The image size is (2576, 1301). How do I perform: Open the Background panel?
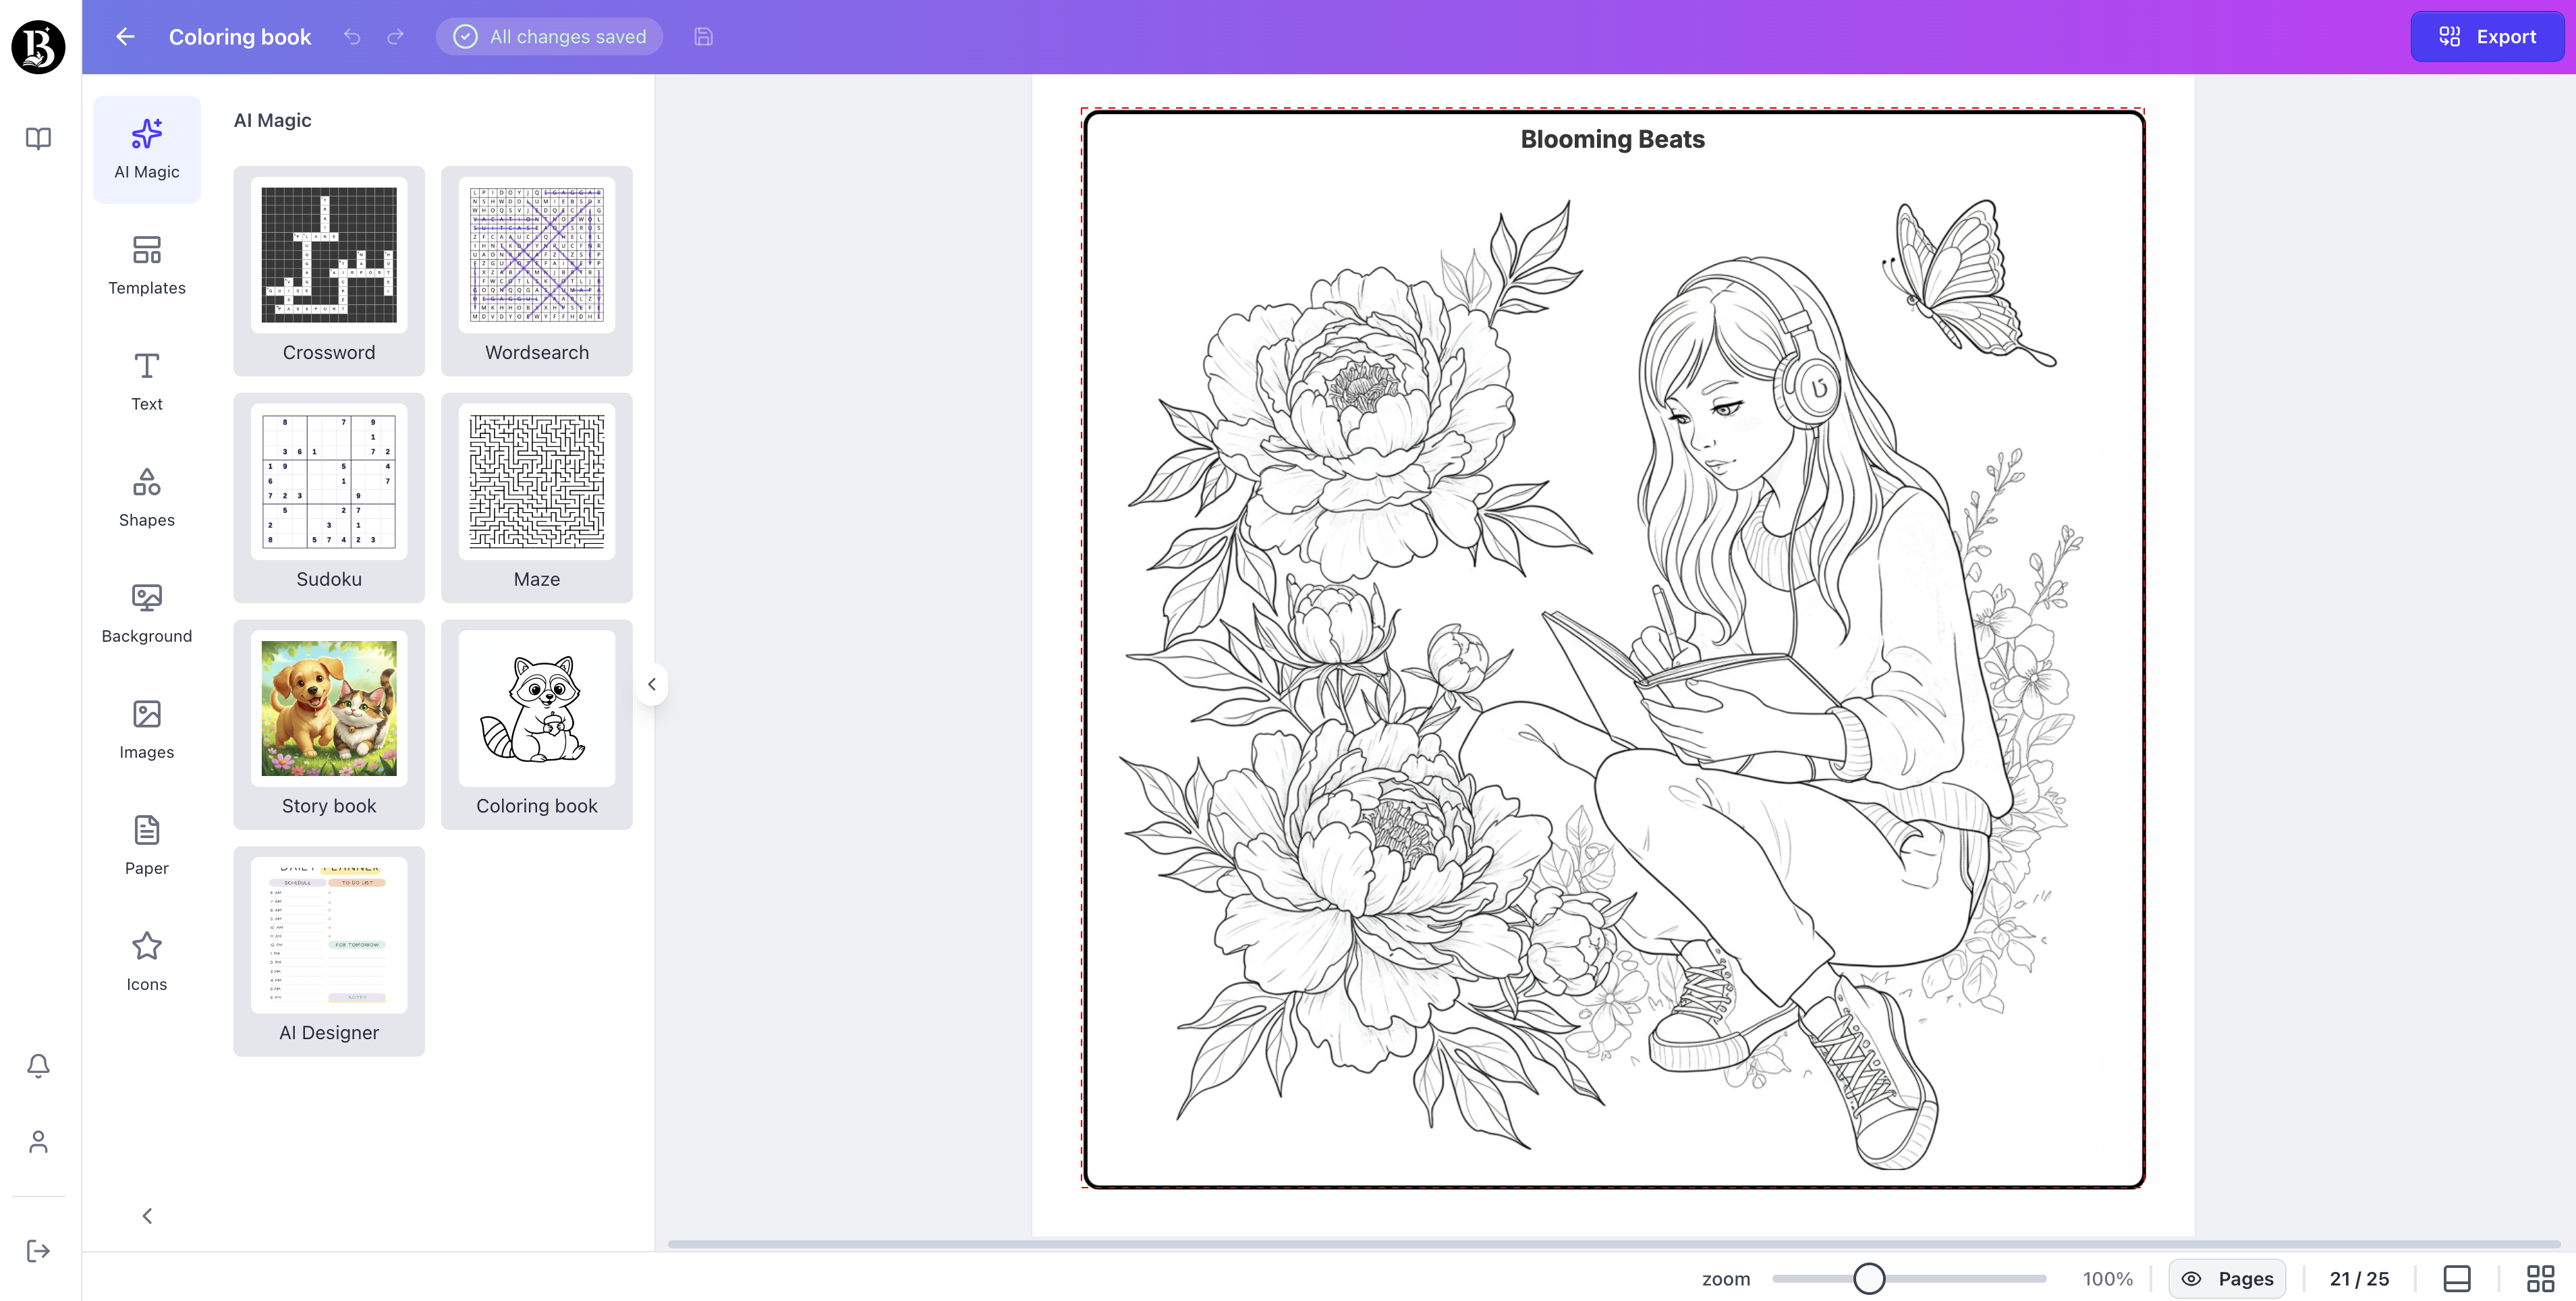click(147, 613)
